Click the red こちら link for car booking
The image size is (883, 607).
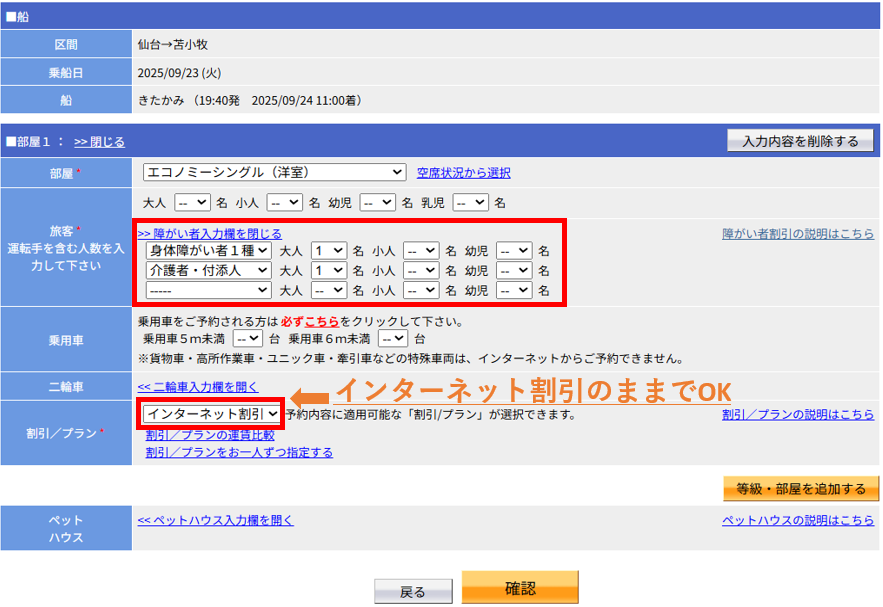point(322,322)
